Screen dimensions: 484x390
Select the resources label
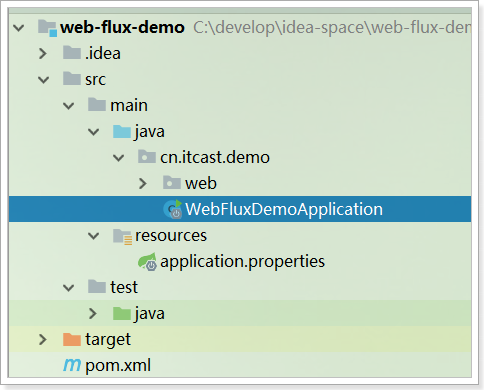tap(171, 236)
